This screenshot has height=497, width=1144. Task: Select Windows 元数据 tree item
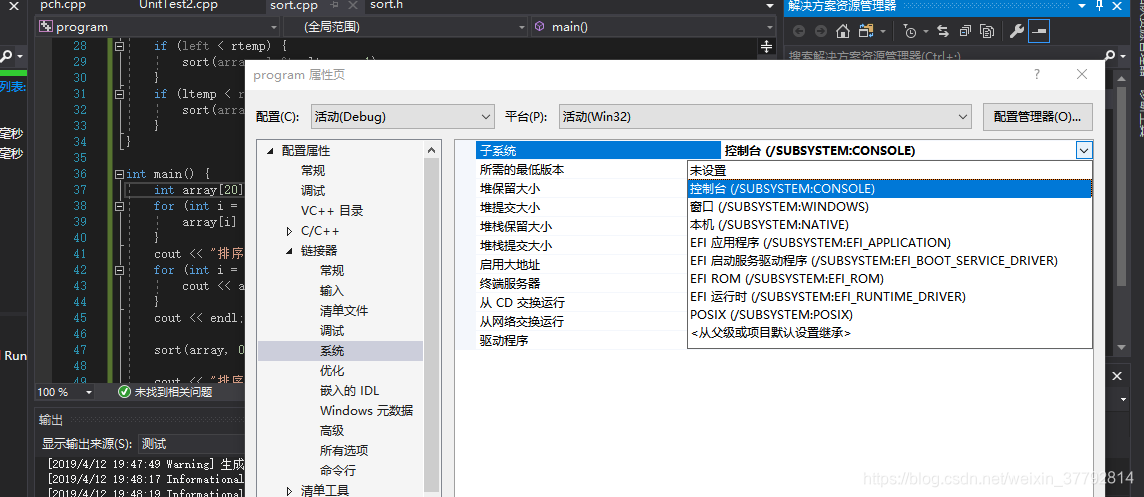pos(366,411)
